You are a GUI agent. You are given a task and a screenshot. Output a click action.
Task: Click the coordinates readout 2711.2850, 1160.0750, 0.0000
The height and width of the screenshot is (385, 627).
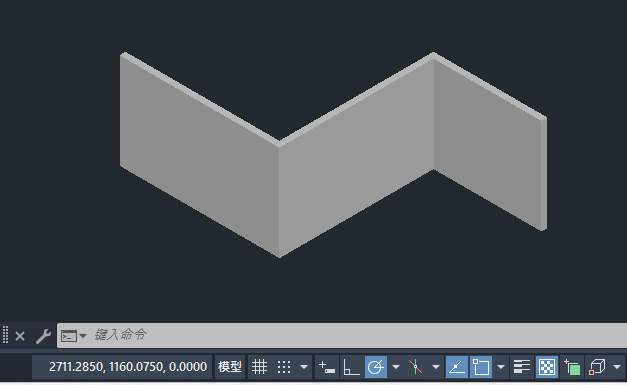128,367
